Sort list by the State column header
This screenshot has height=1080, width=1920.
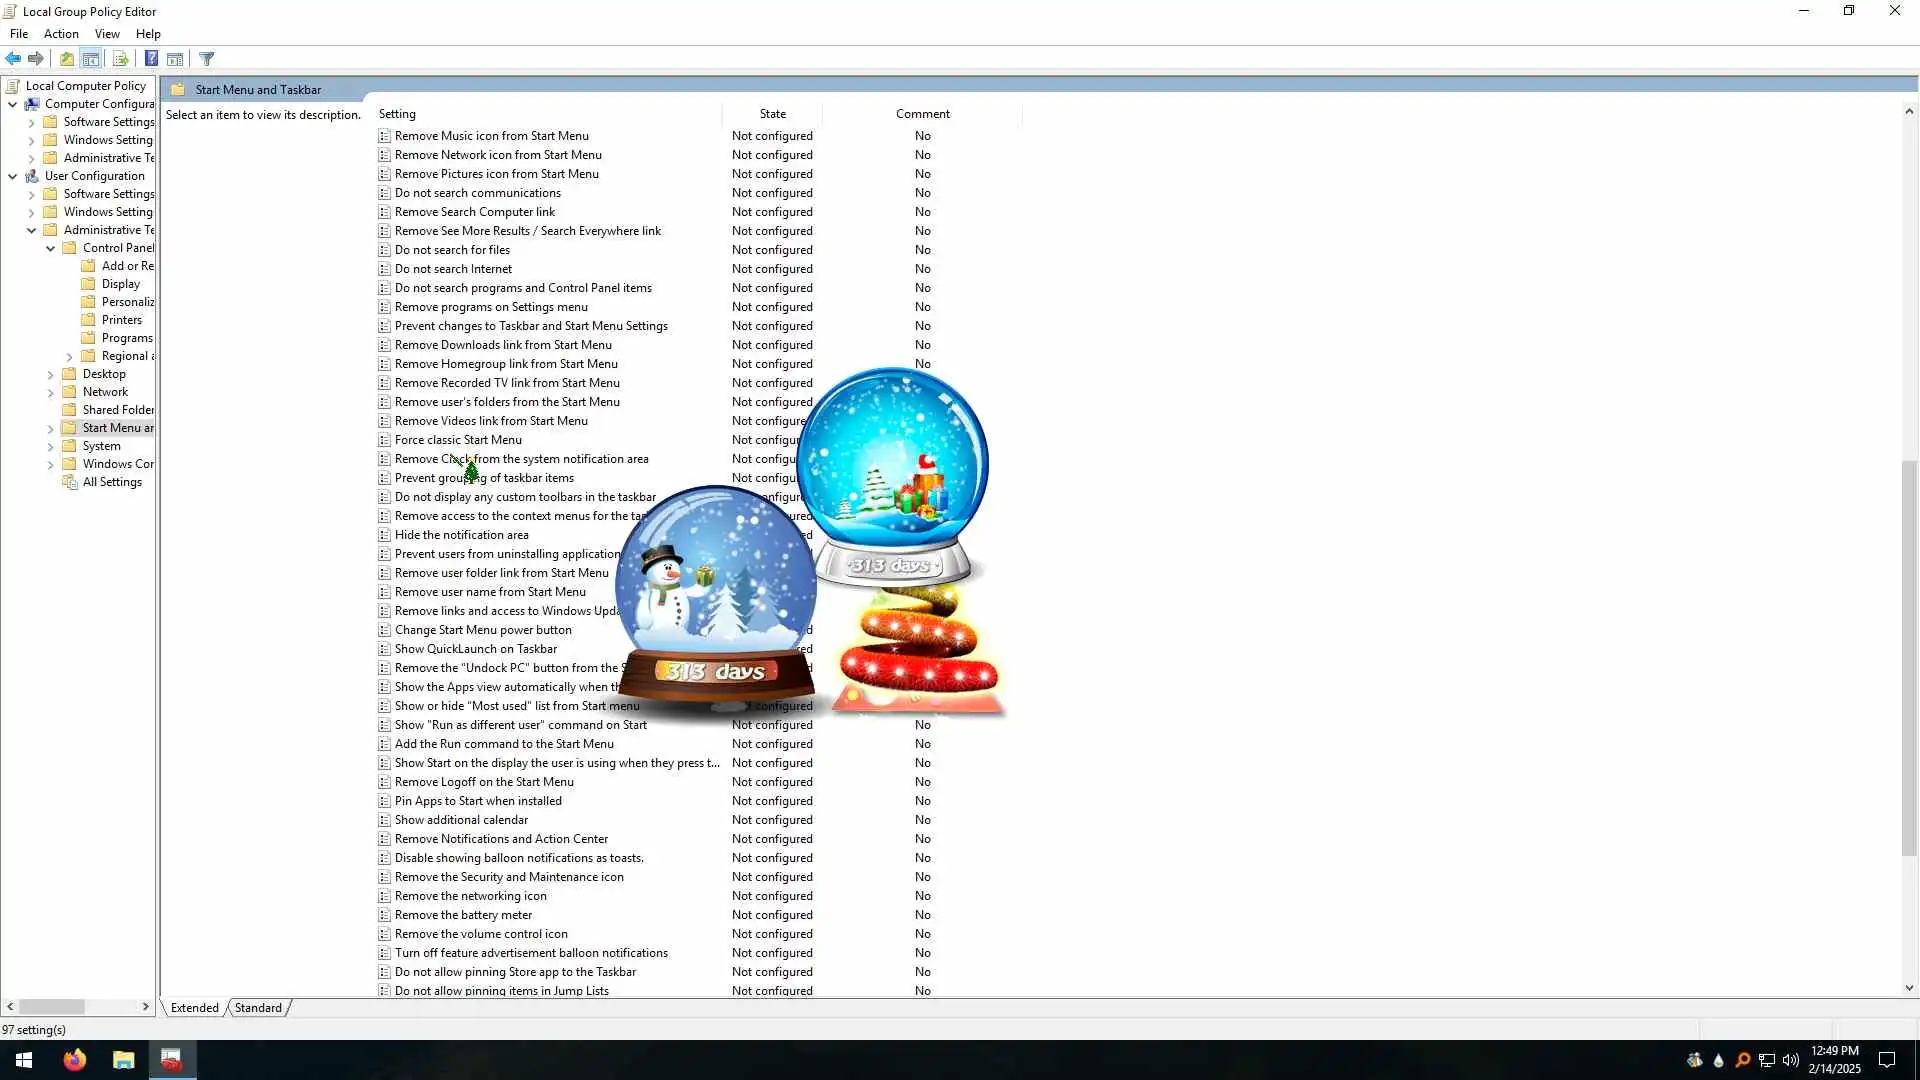pos(772,114)
